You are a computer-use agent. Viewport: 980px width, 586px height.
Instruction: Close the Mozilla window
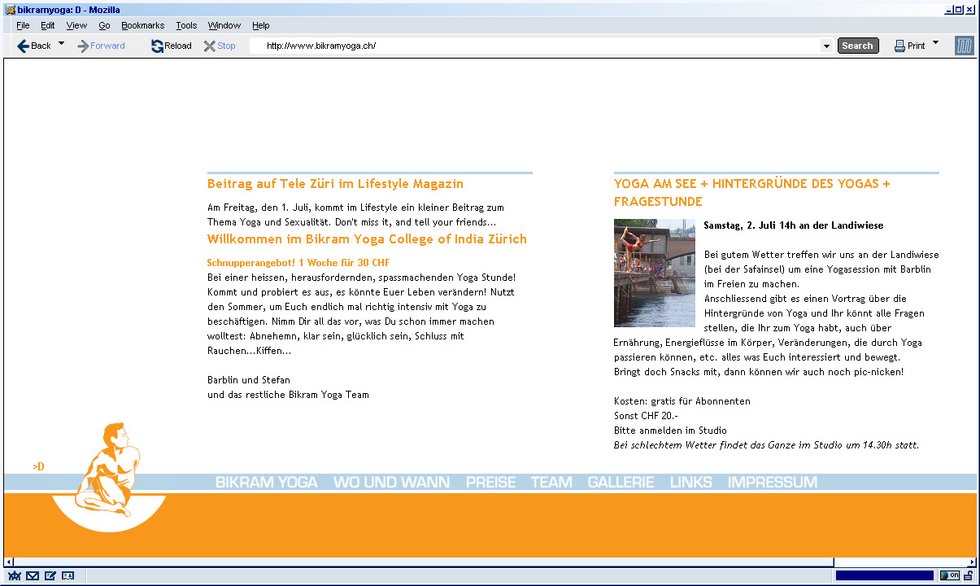coord(969,9)
